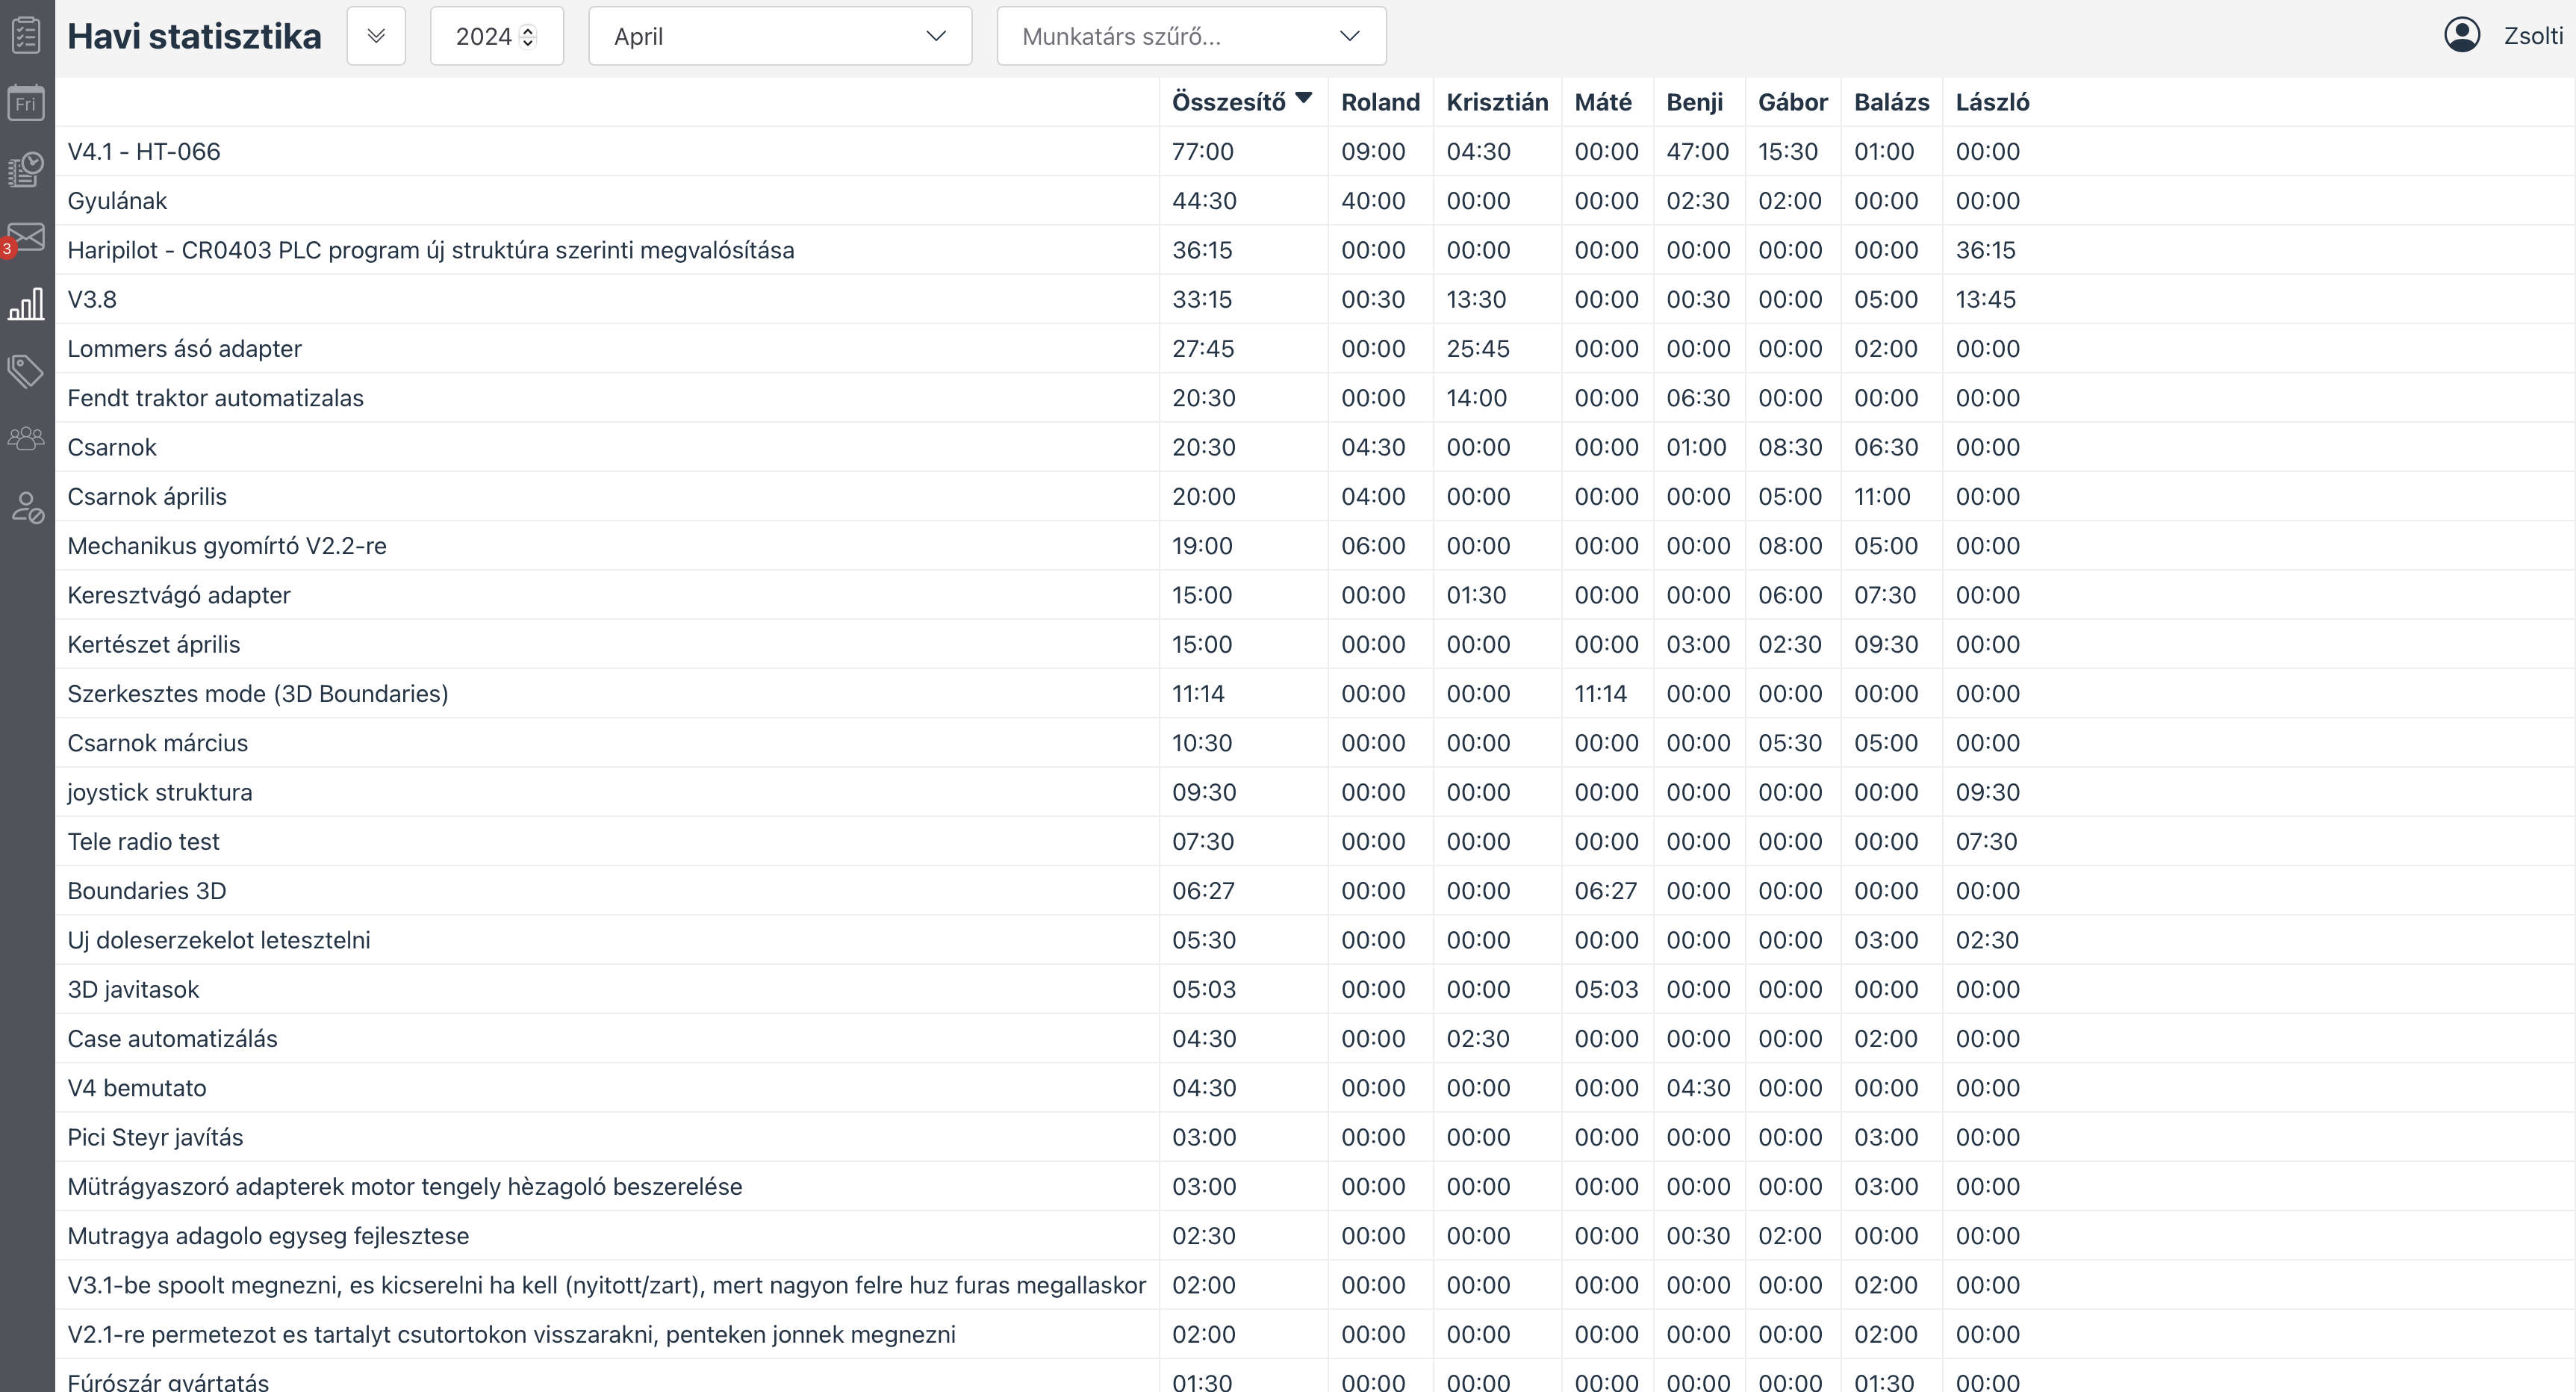Open the Munkatárs szűrő filter dropdown

click(x=1191, y=36)
